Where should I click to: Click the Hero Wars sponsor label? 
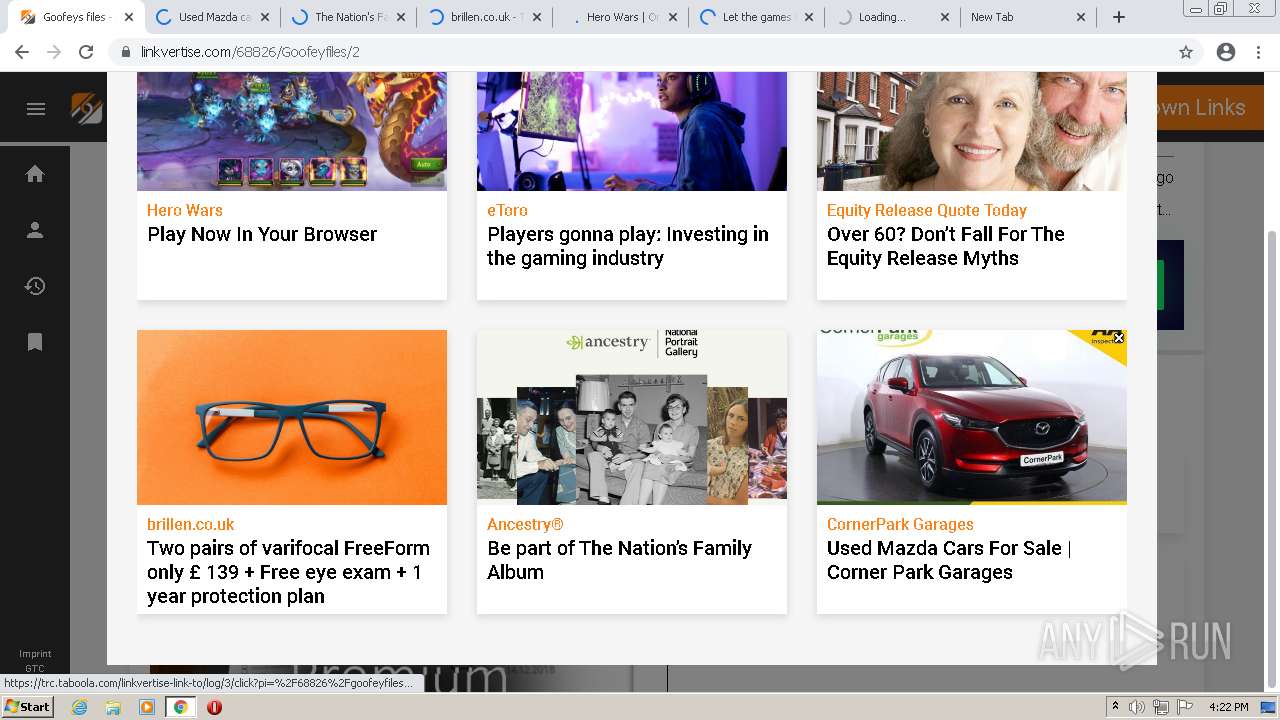click(x=185, y=210)
